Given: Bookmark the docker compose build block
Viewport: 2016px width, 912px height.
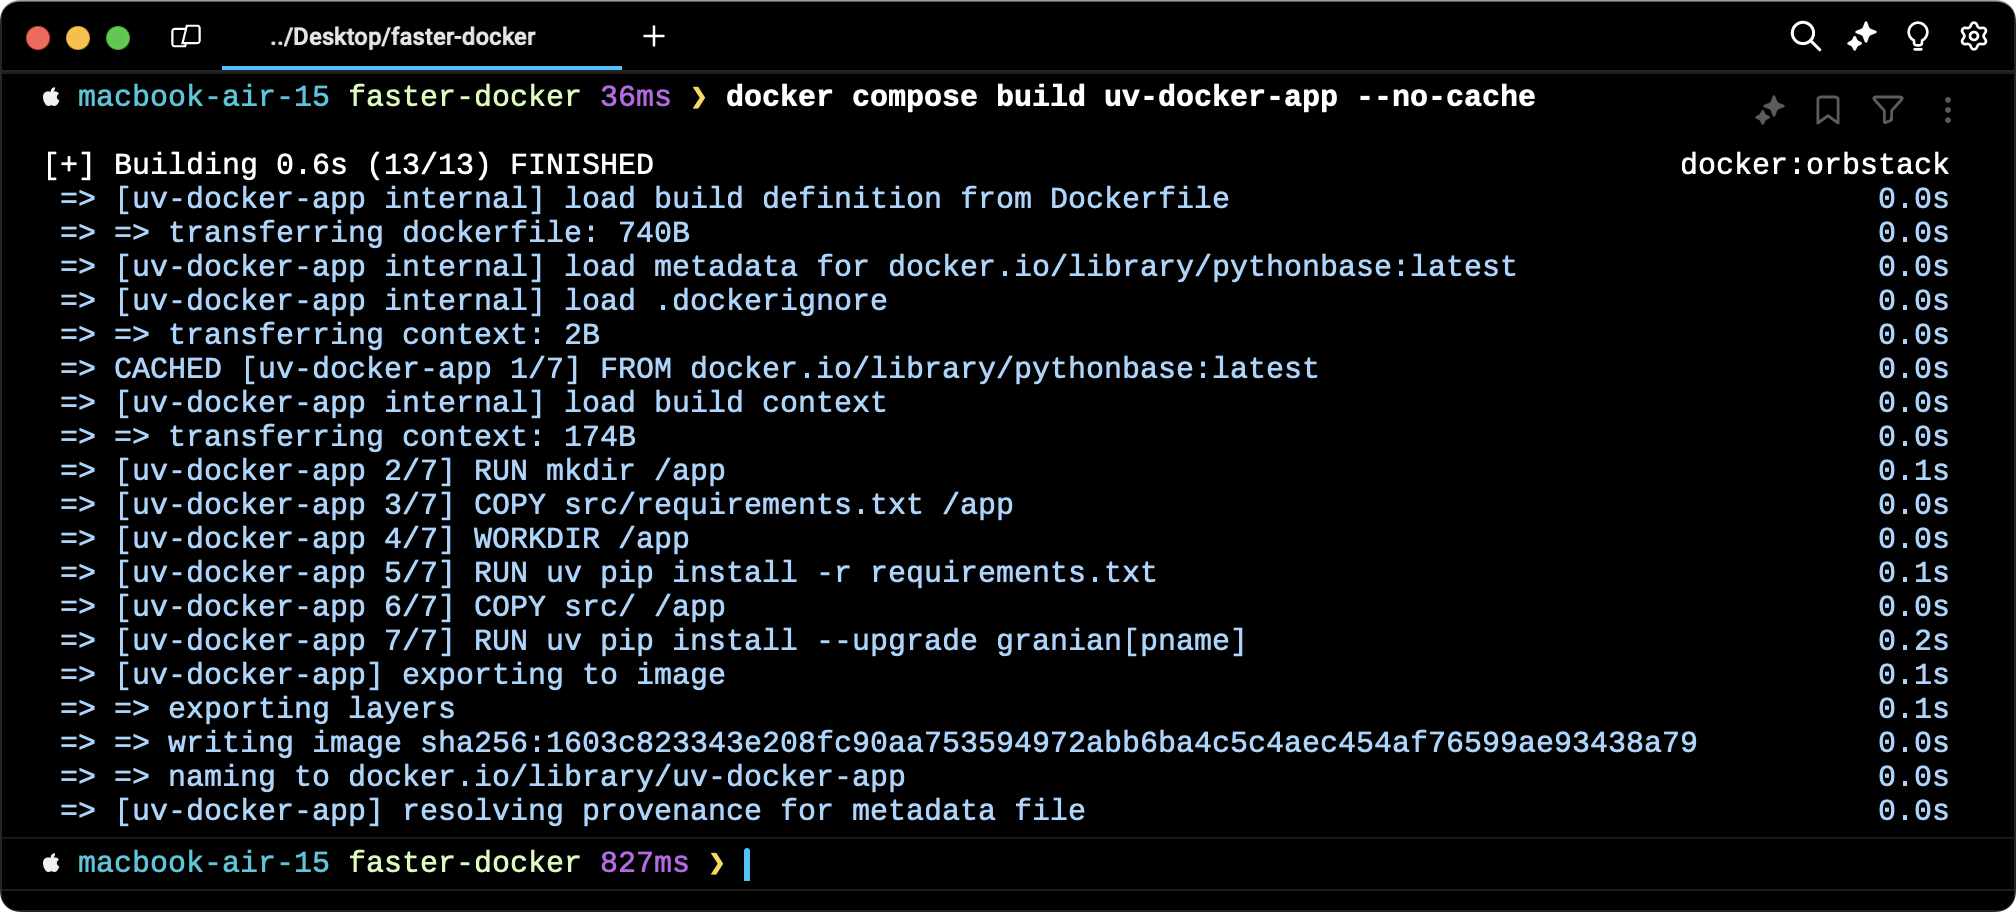Looking at the screenshot, I should (1827, 110).
